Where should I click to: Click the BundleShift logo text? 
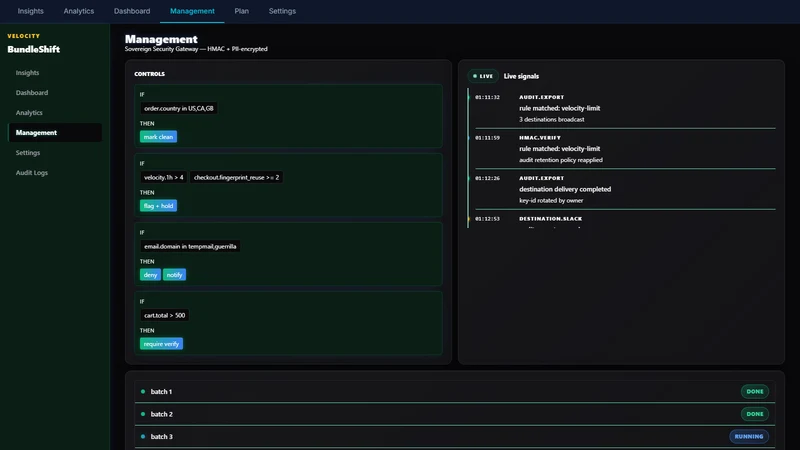[x=34, y=49]
